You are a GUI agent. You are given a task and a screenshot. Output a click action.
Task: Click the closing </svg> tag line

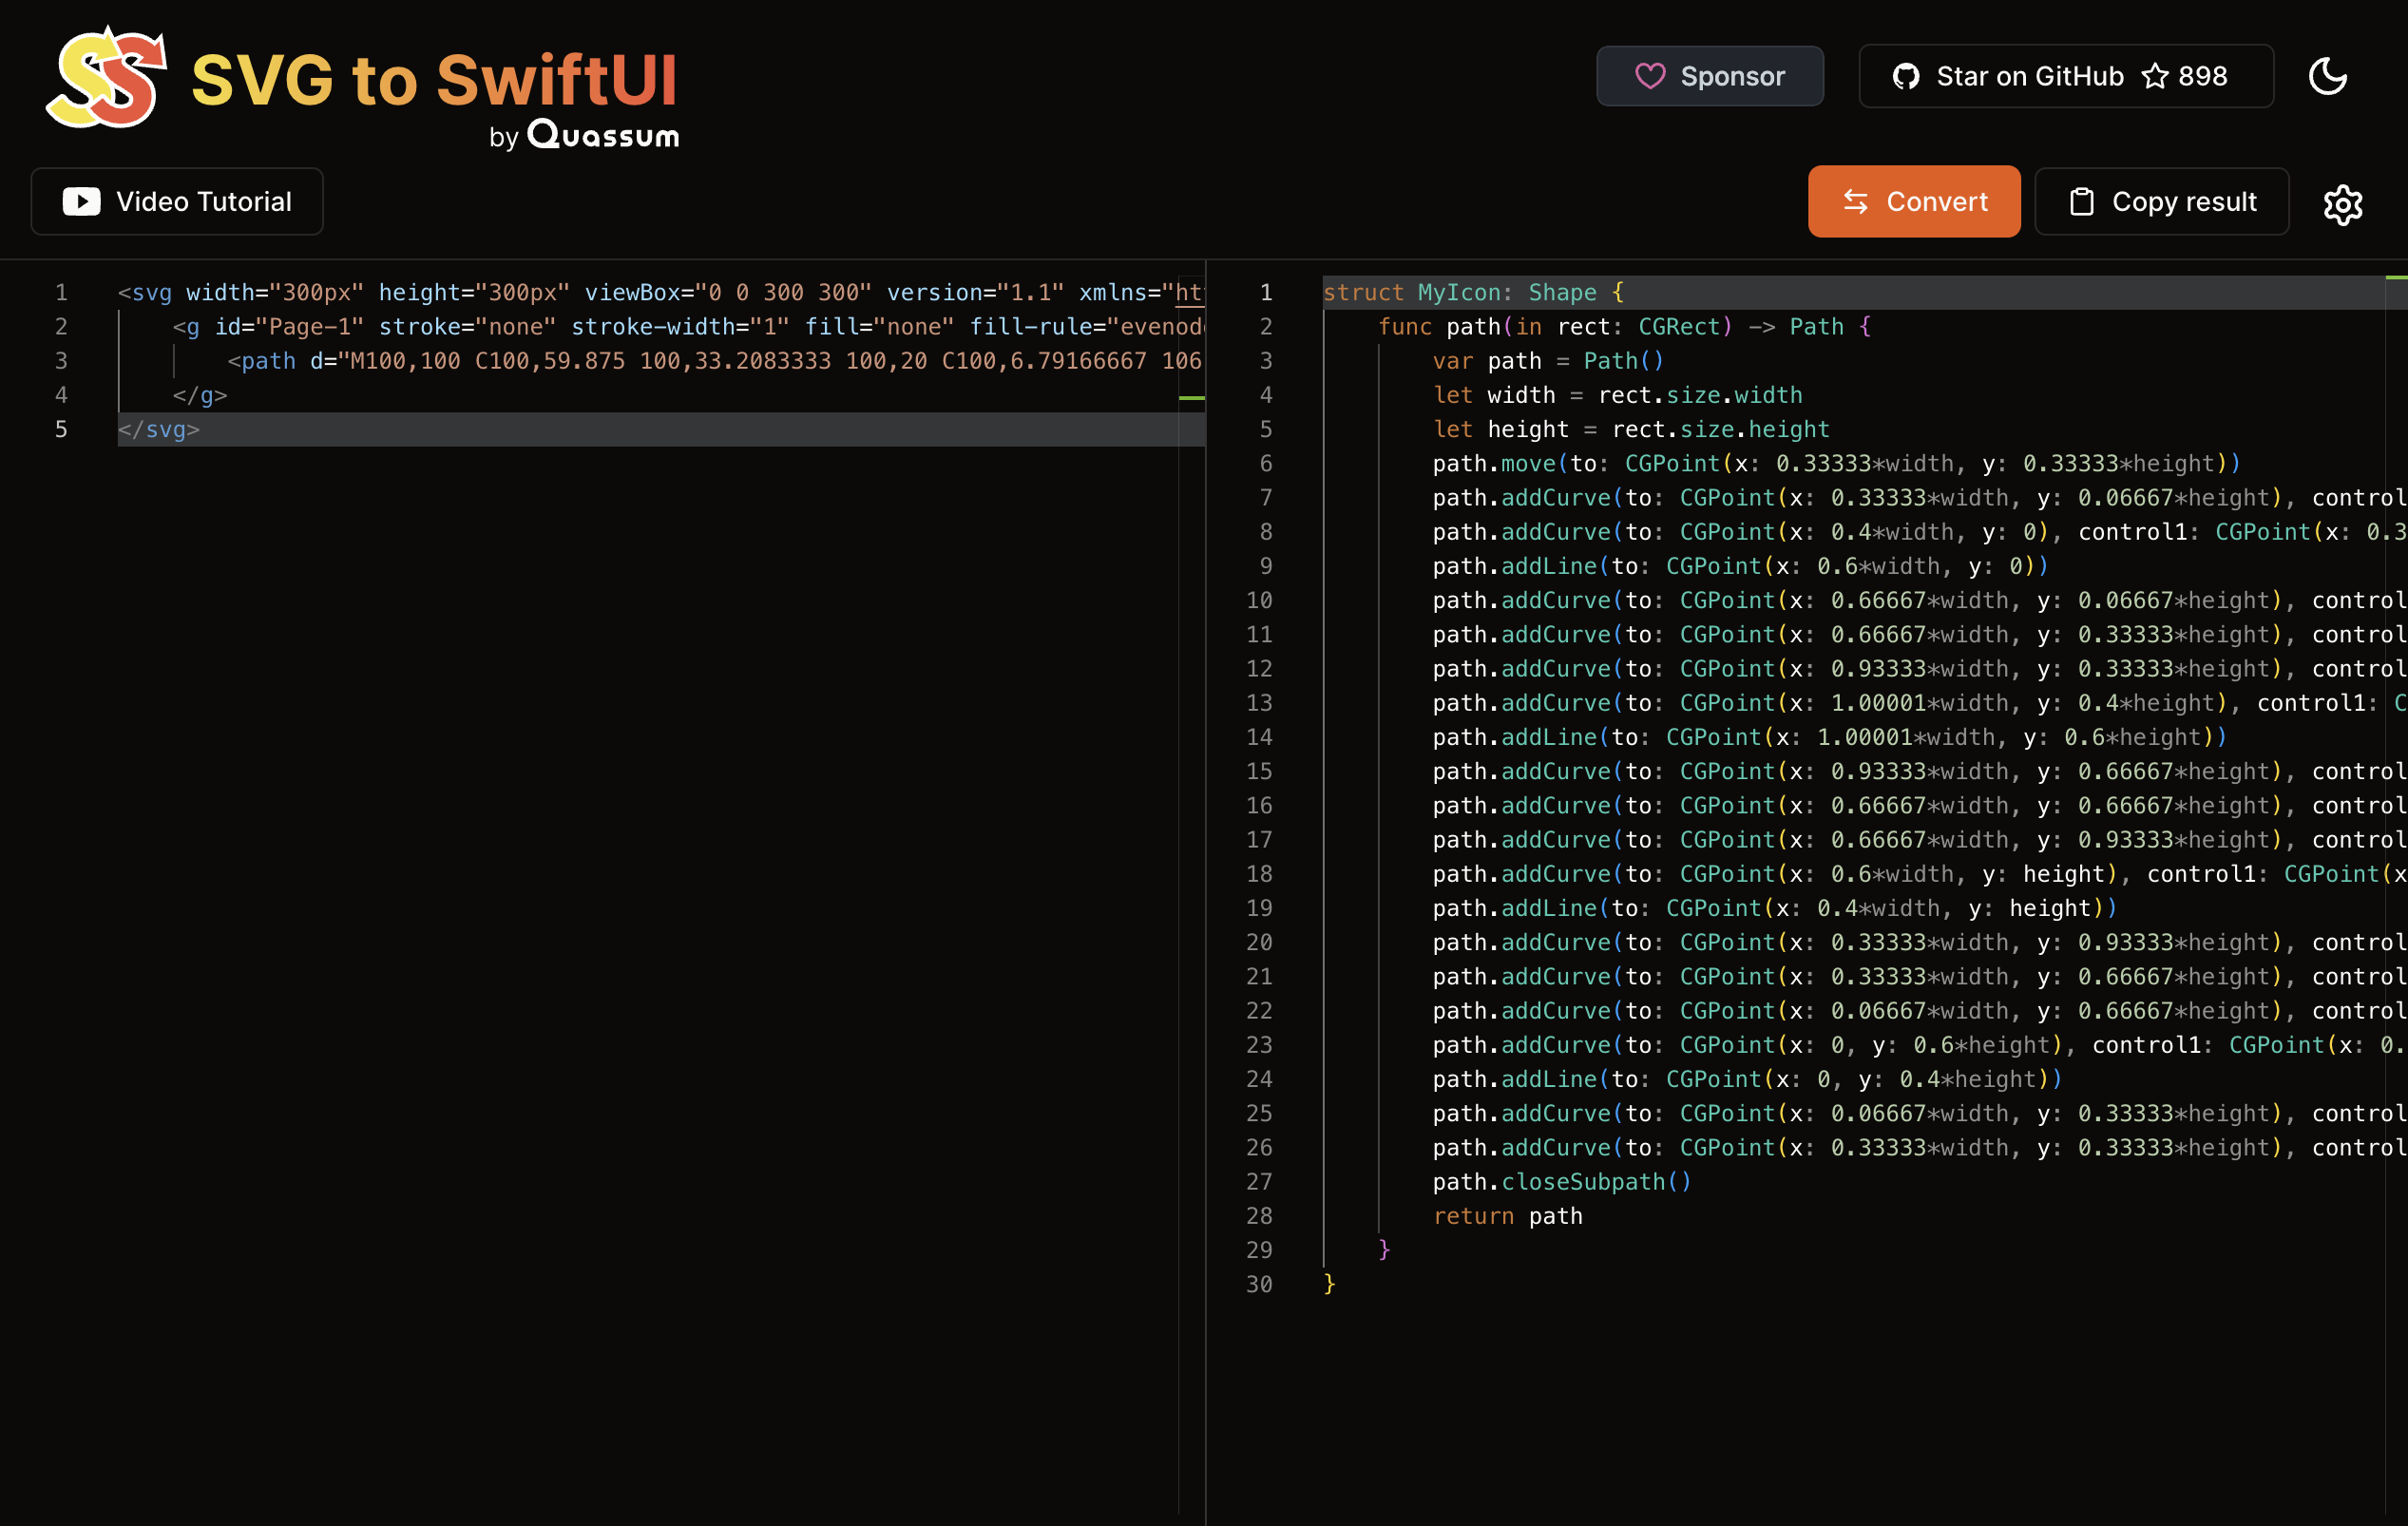[159, 429]
